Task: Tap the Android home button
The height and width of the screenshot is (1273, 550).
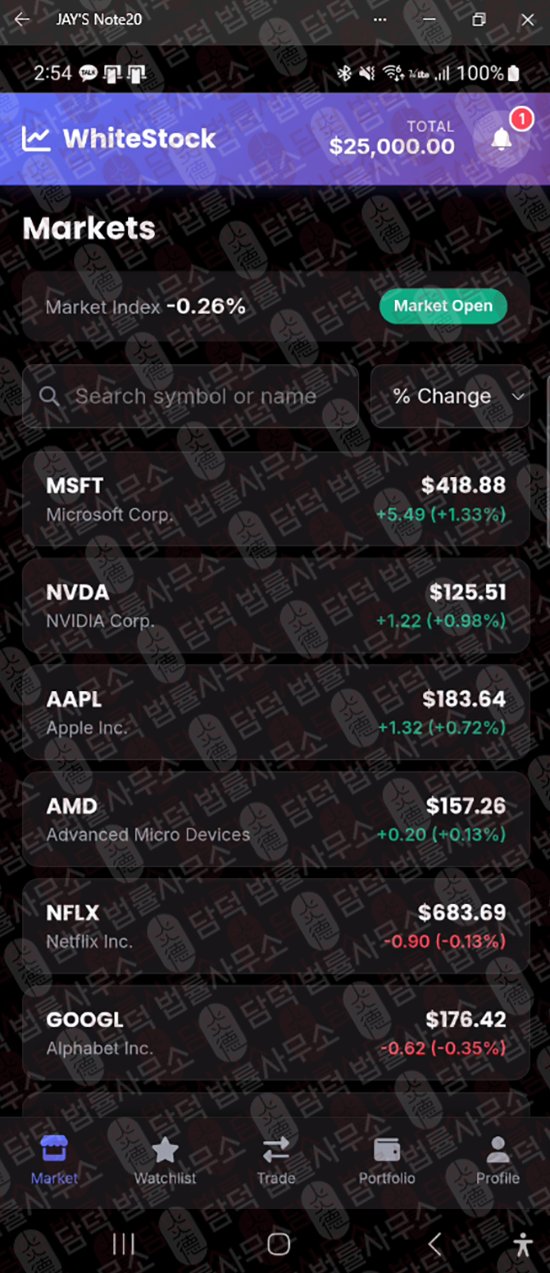Action: point(279,1244)
